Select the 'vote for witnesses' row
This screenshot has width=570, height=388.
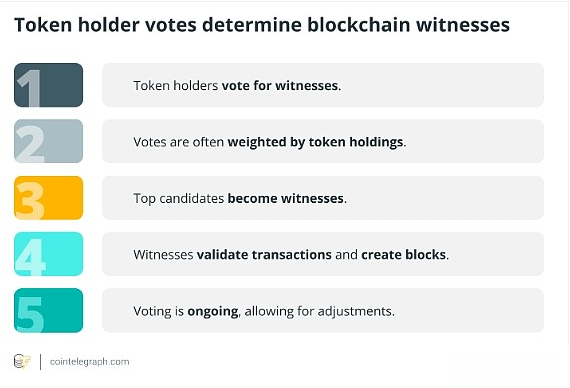(323, 85)
